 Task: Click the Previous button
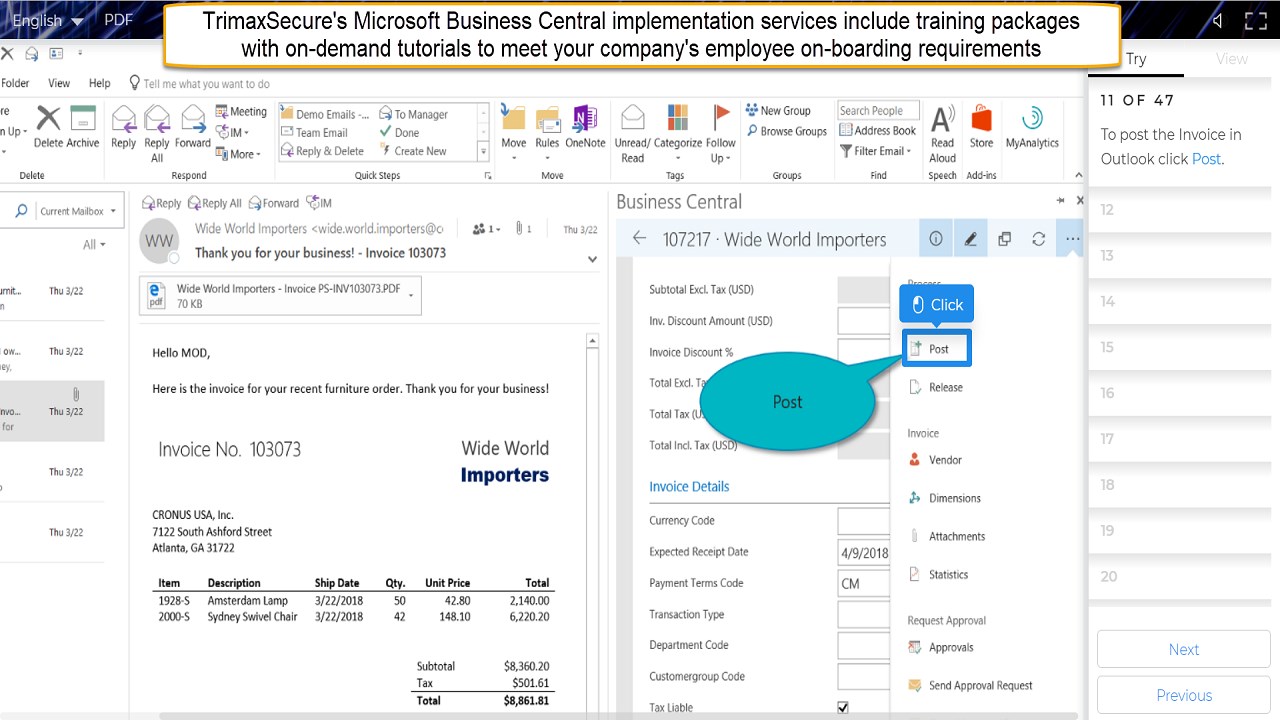pyautogui.click(x=1184, y=695)
